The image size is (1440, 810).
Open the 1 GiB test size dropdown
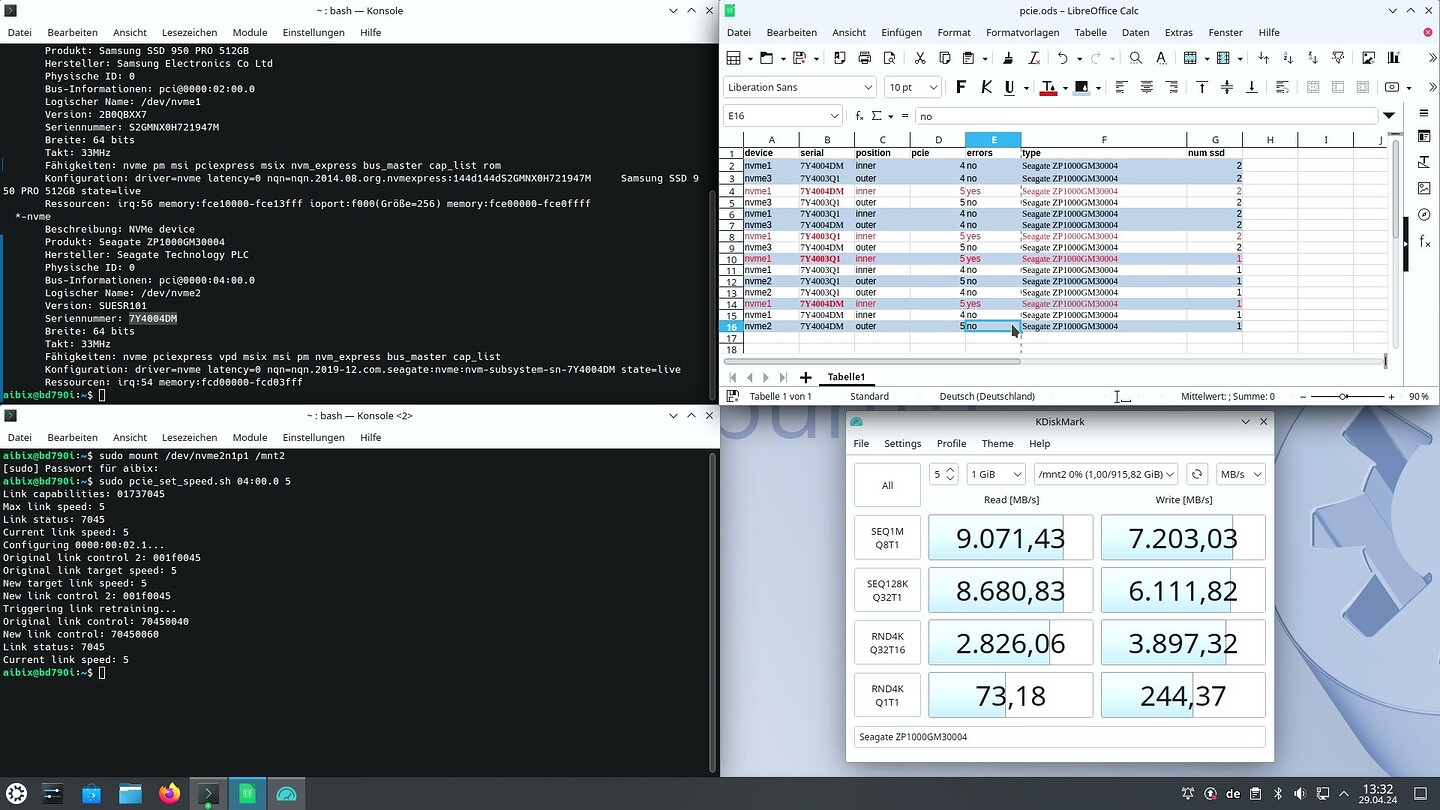995,473
